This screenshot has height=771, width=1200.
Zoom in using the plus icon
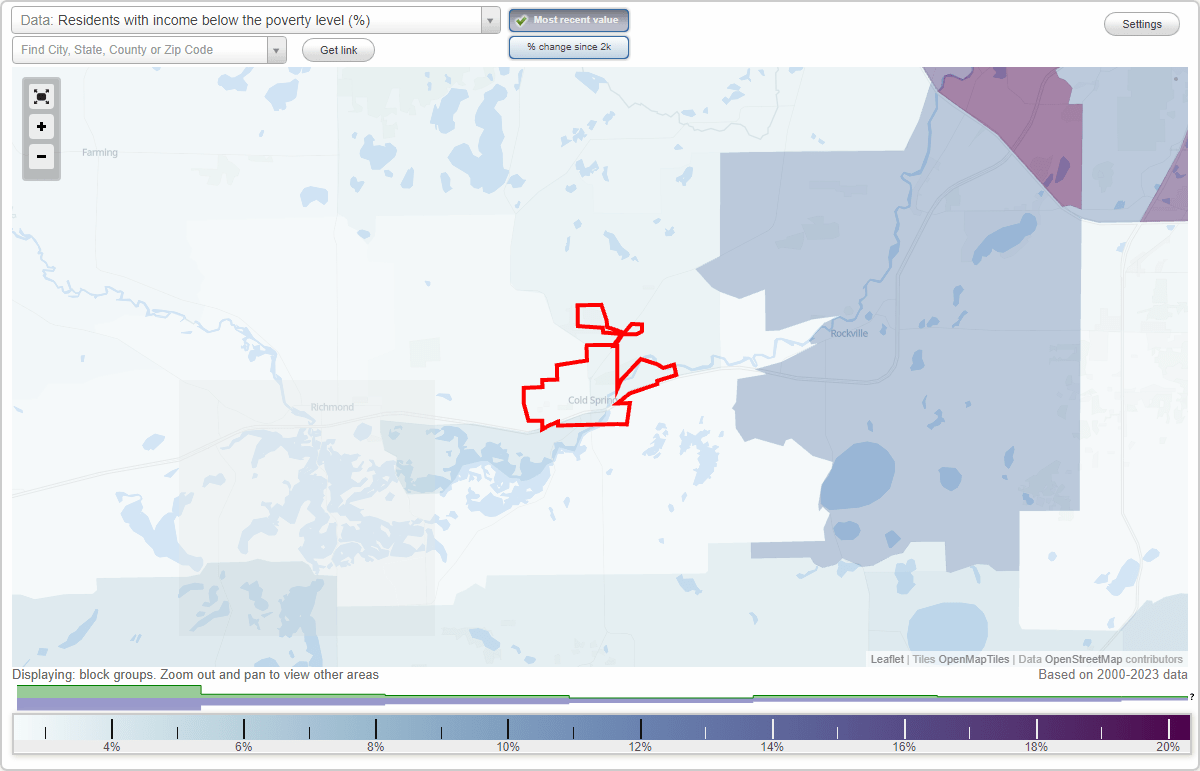pyautogui.click(x=41, y=127)
